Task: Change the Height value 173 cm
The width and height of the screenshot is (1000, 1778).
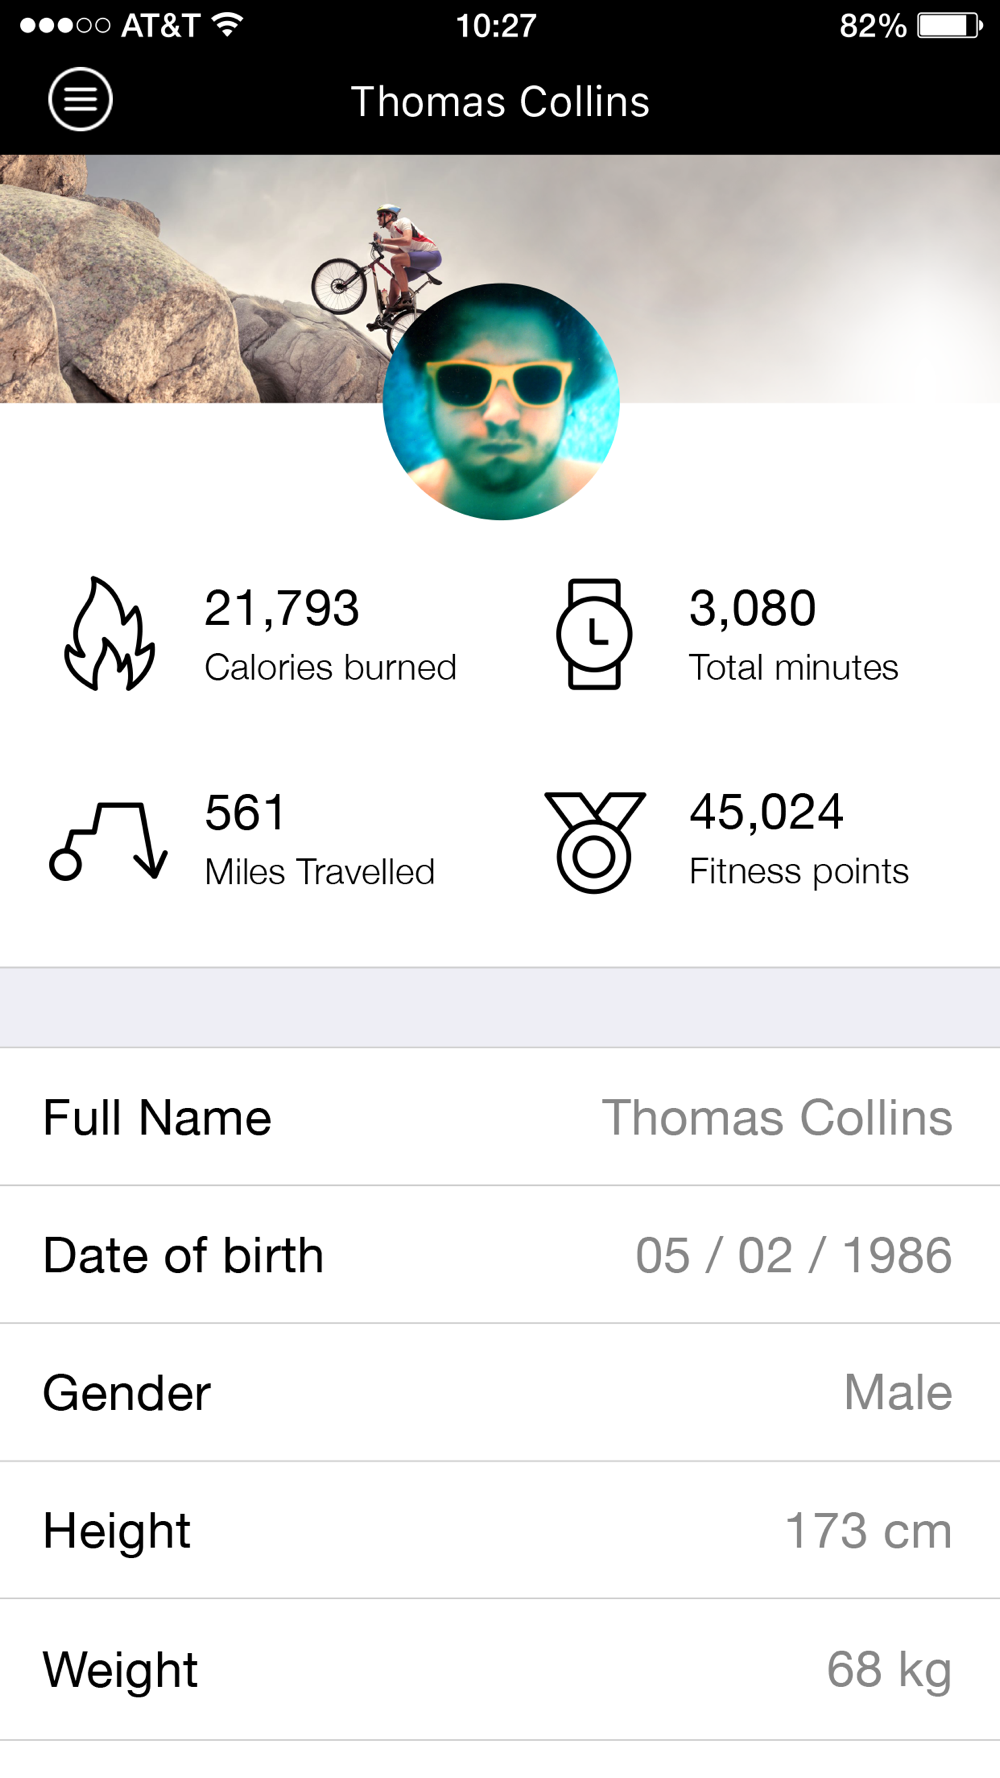Action: pyautogui.click(x=867, y=1530)
